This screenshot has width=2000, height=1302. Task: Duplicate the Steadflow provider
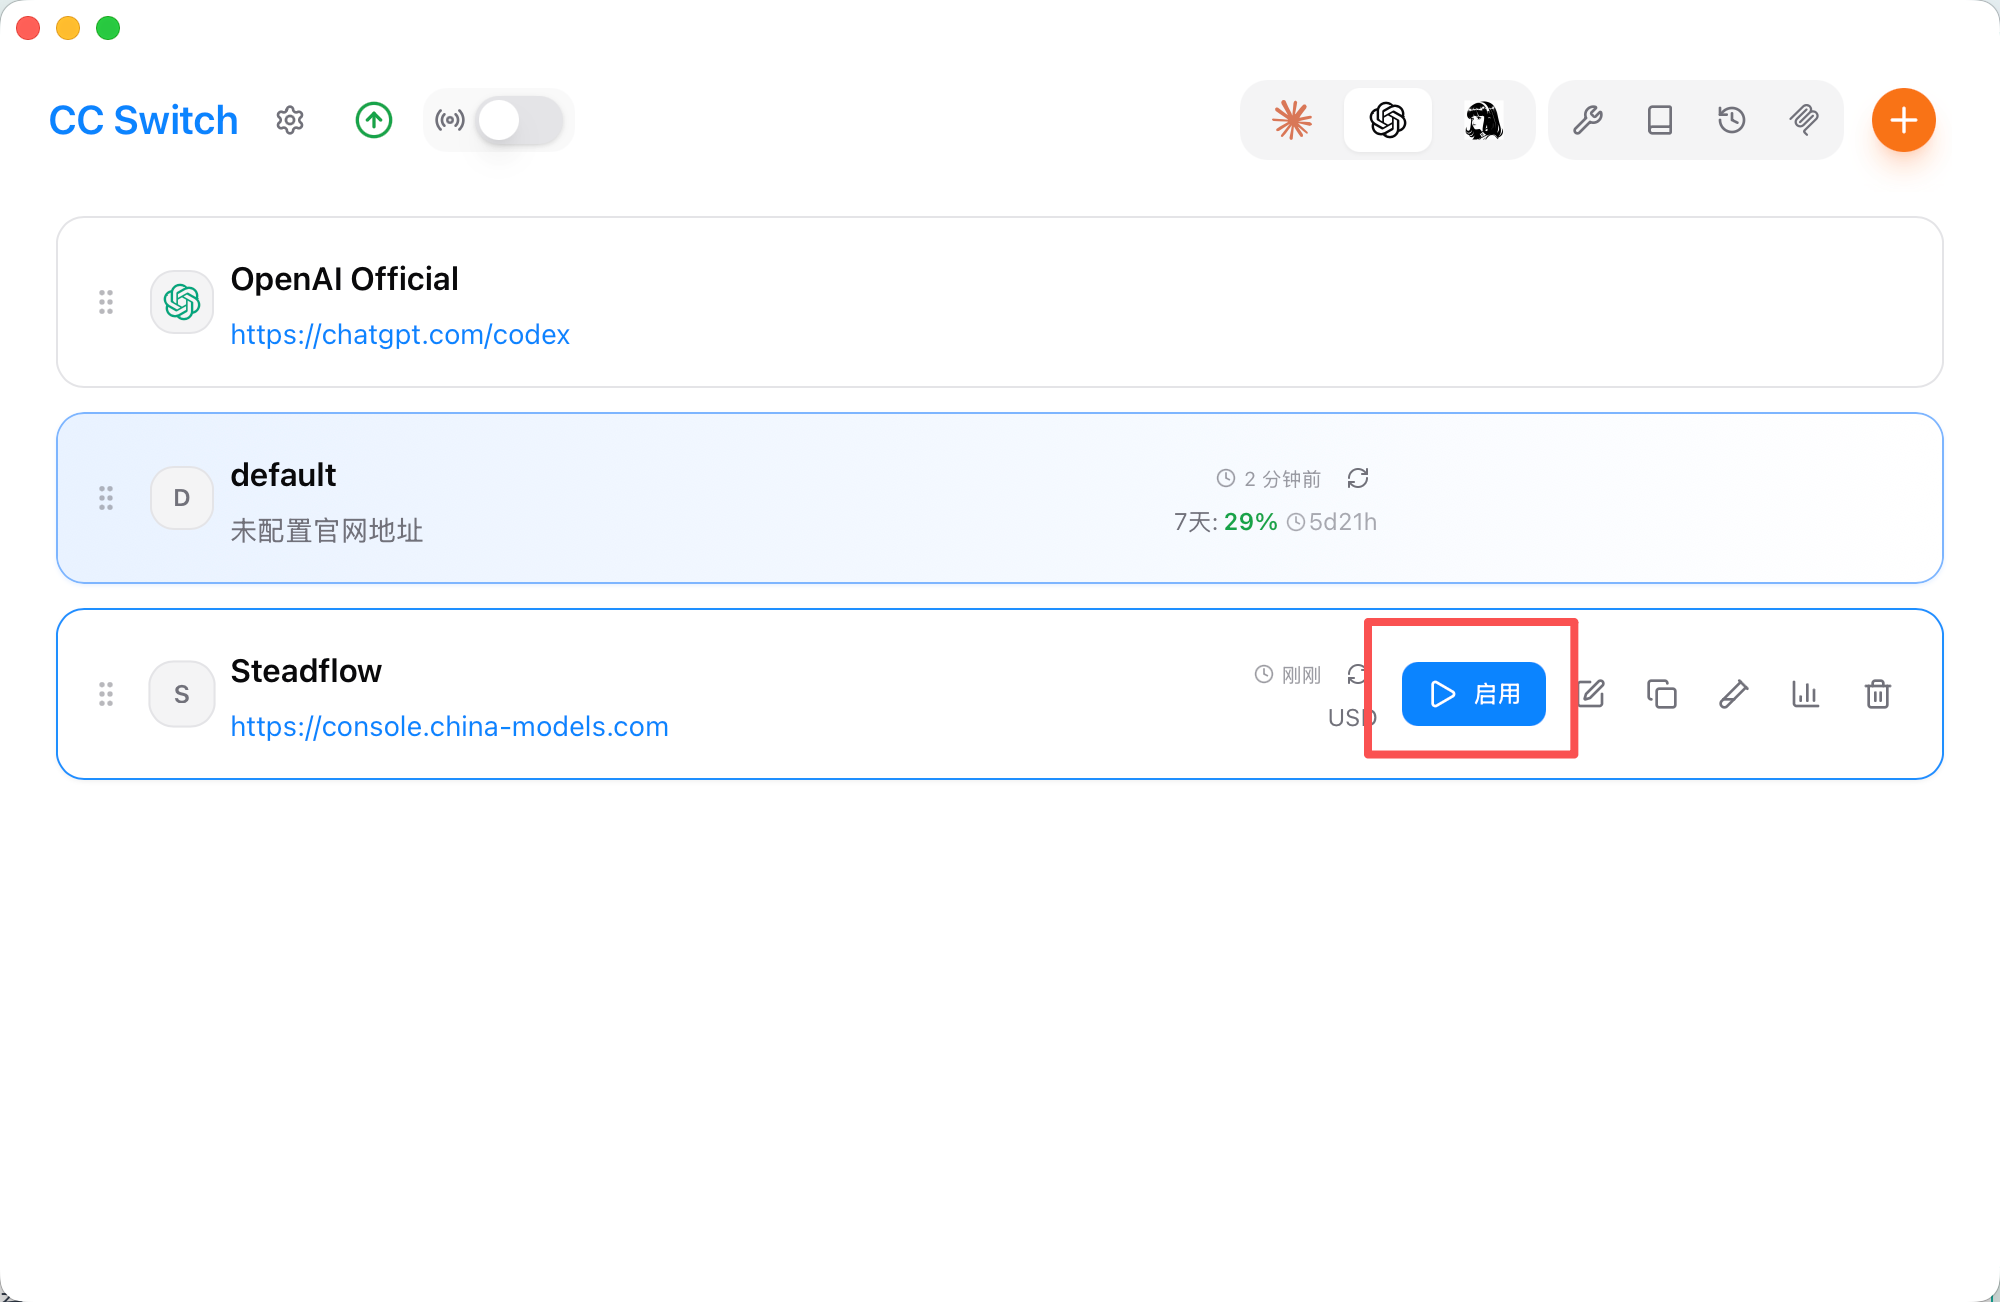point(1662,694)
